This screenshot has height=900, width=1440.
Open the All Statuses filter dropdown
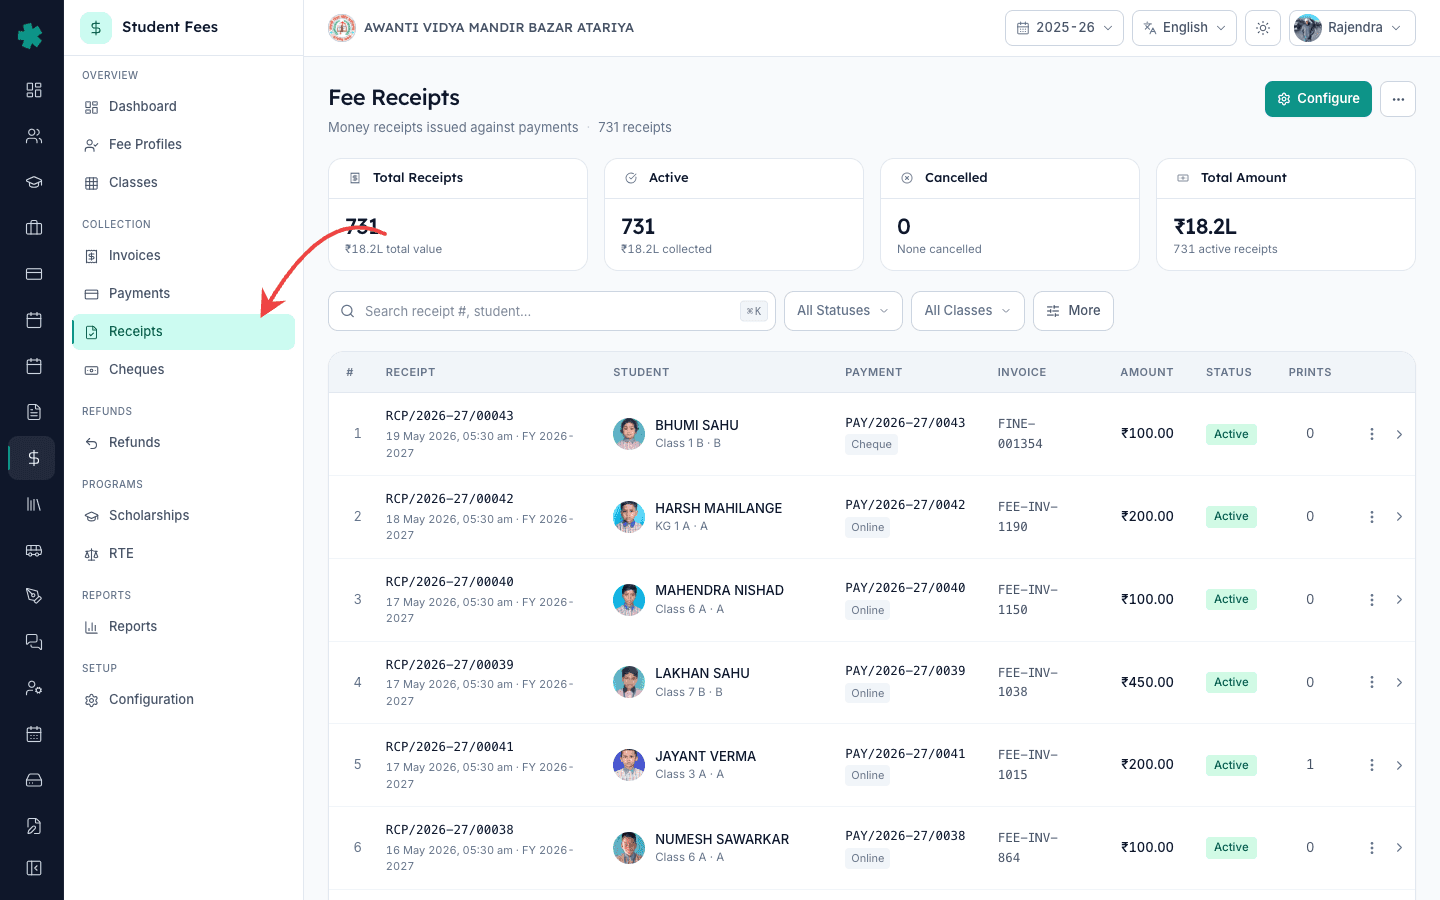[x=843, y=311]
